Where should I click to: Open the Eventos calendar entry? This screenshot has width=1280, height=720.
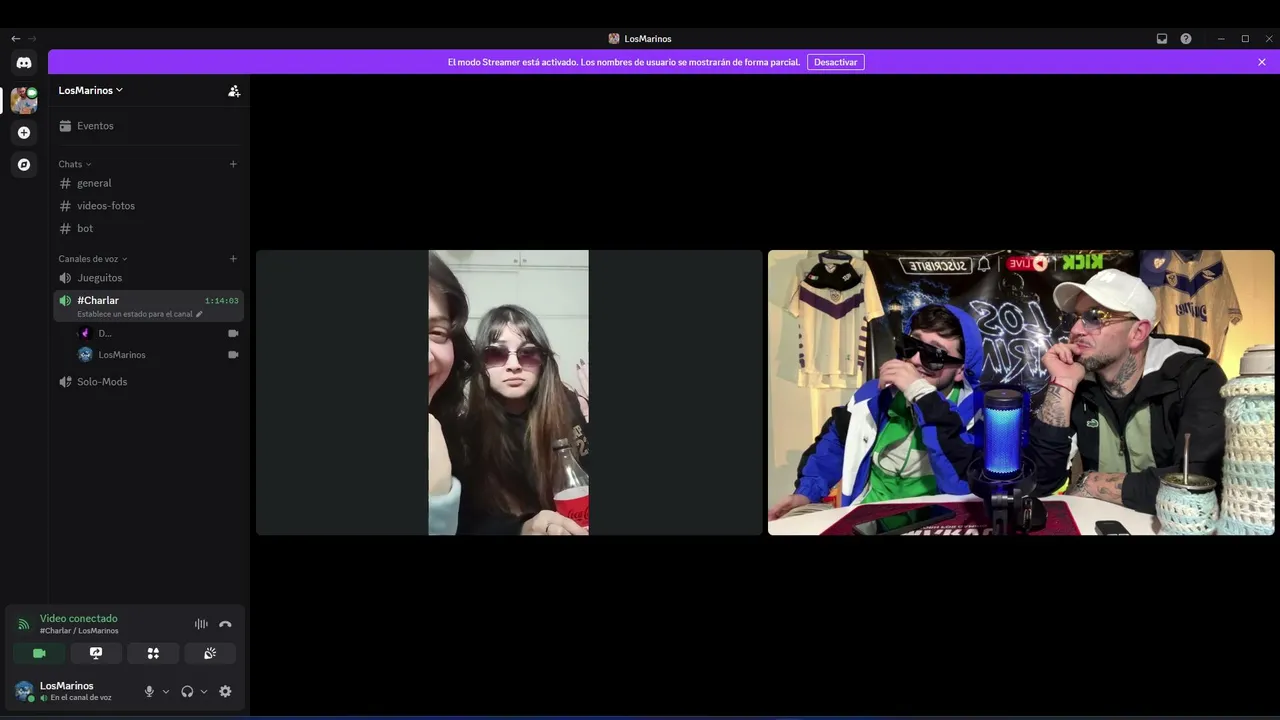coord(149,126)
